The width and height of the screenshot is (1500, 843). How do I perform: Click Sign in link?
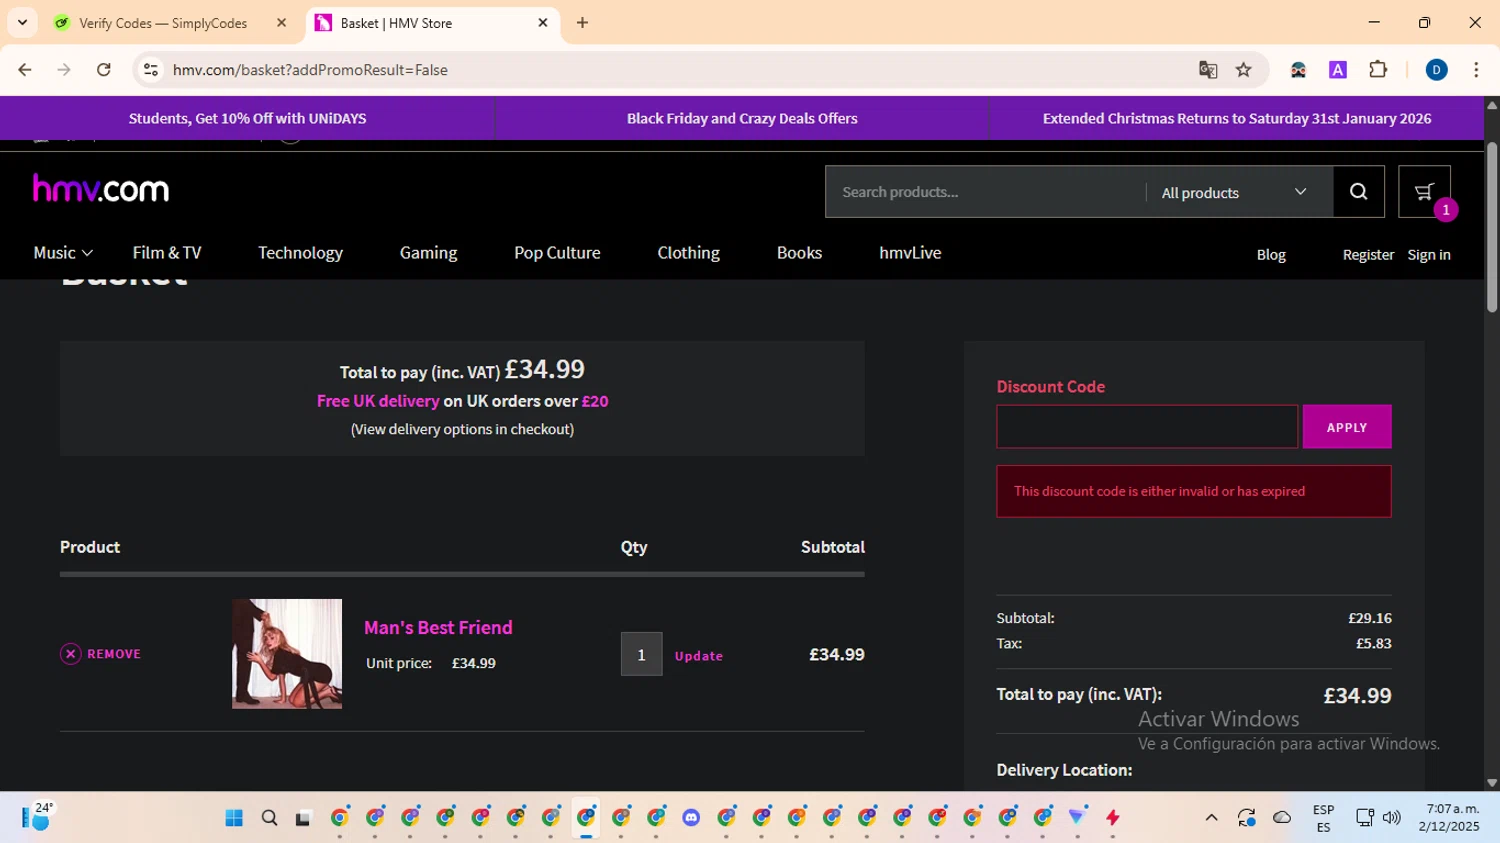click(1429, 255)
